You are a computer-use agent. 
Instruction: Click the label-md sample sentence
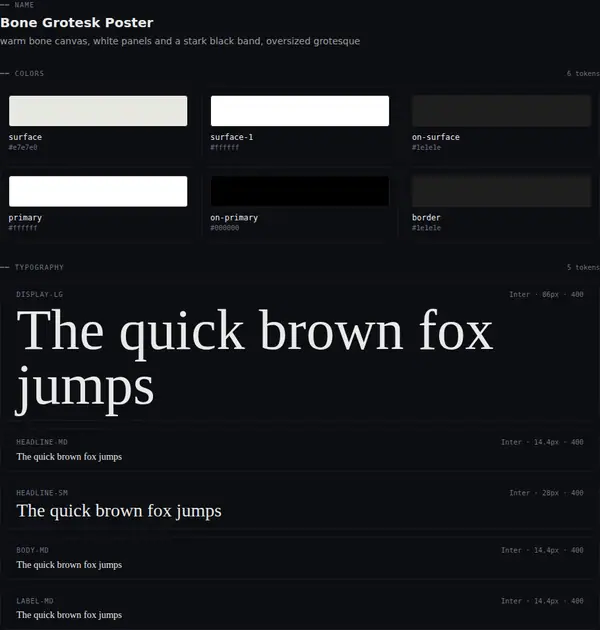[69, 615]
